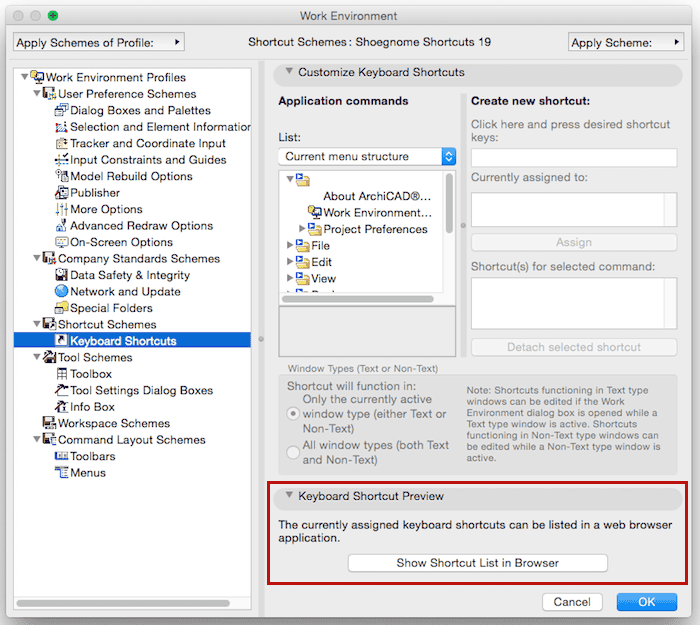
Task: Select 'All window types' radio button
Action: tap(293, 452)
